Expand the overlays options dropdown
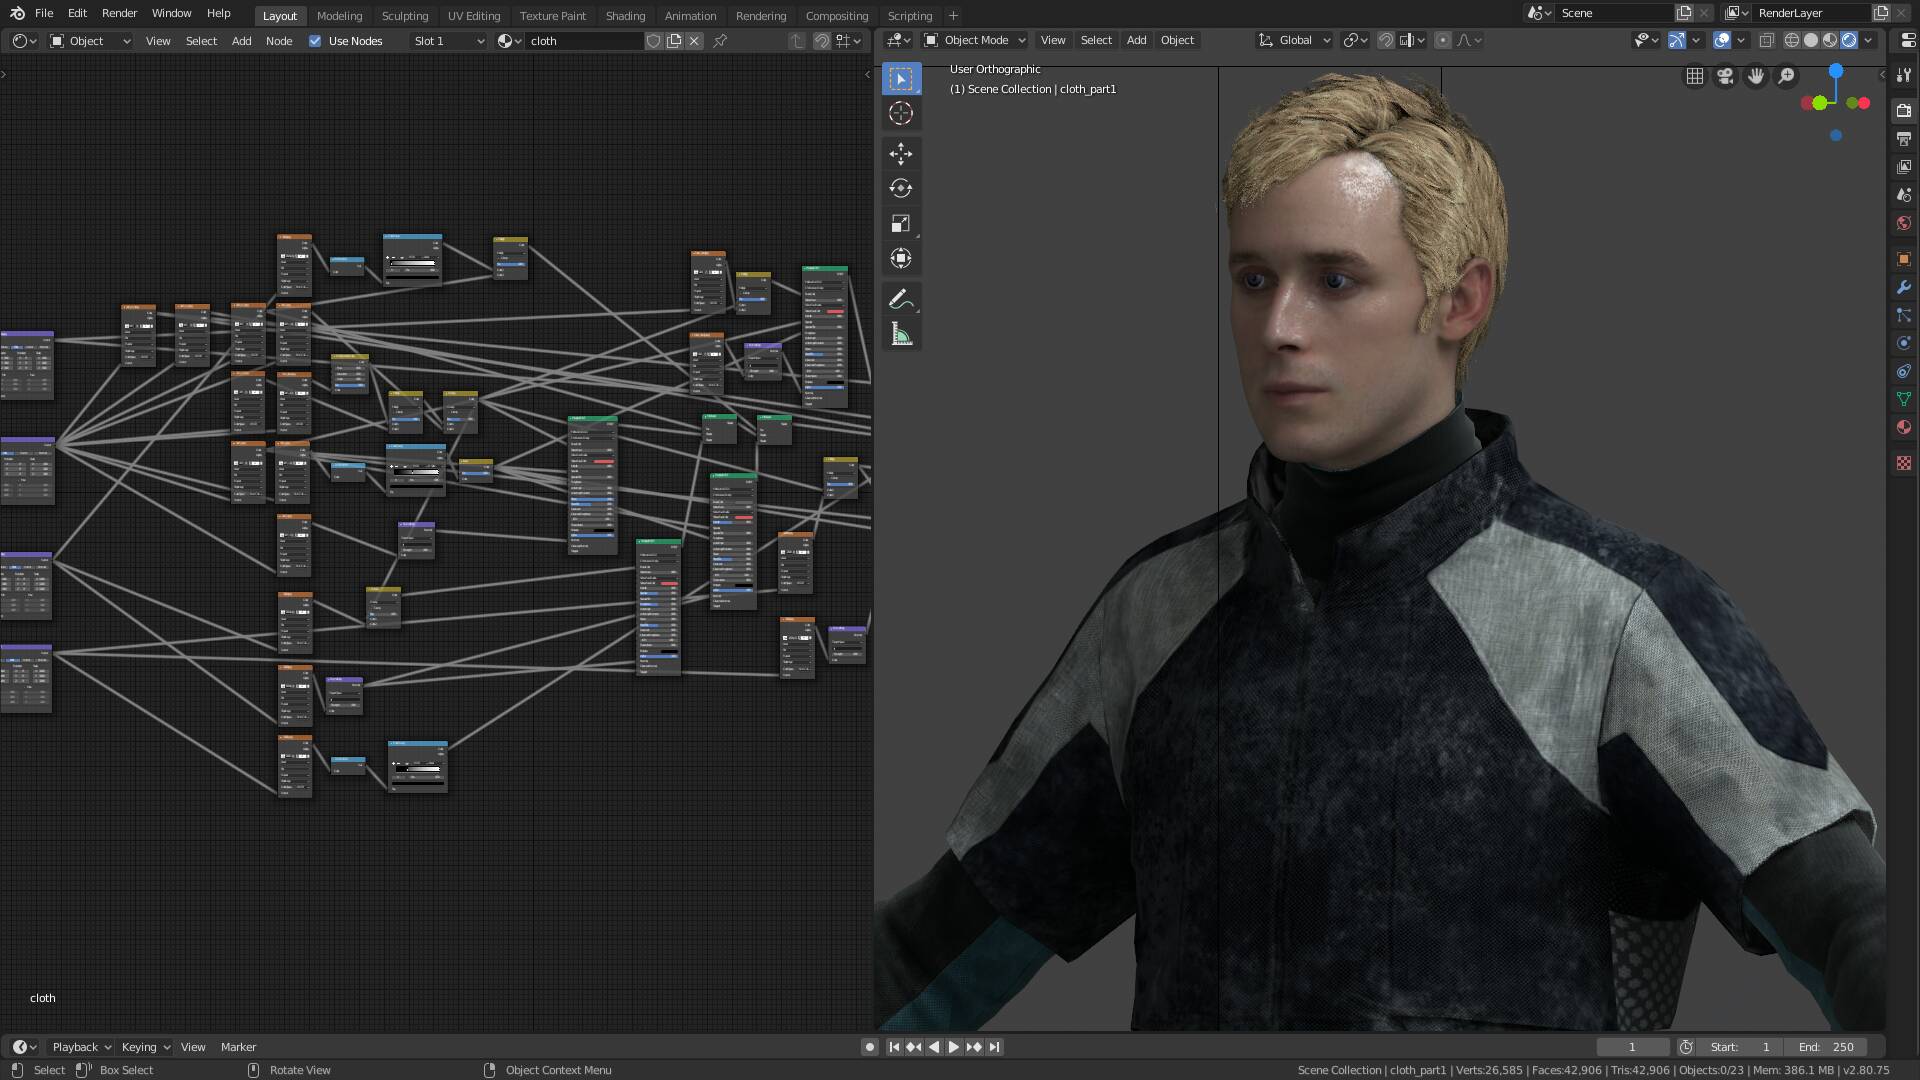The width and height of the screenshot is (1920, 1080). tap(1741, 40)
